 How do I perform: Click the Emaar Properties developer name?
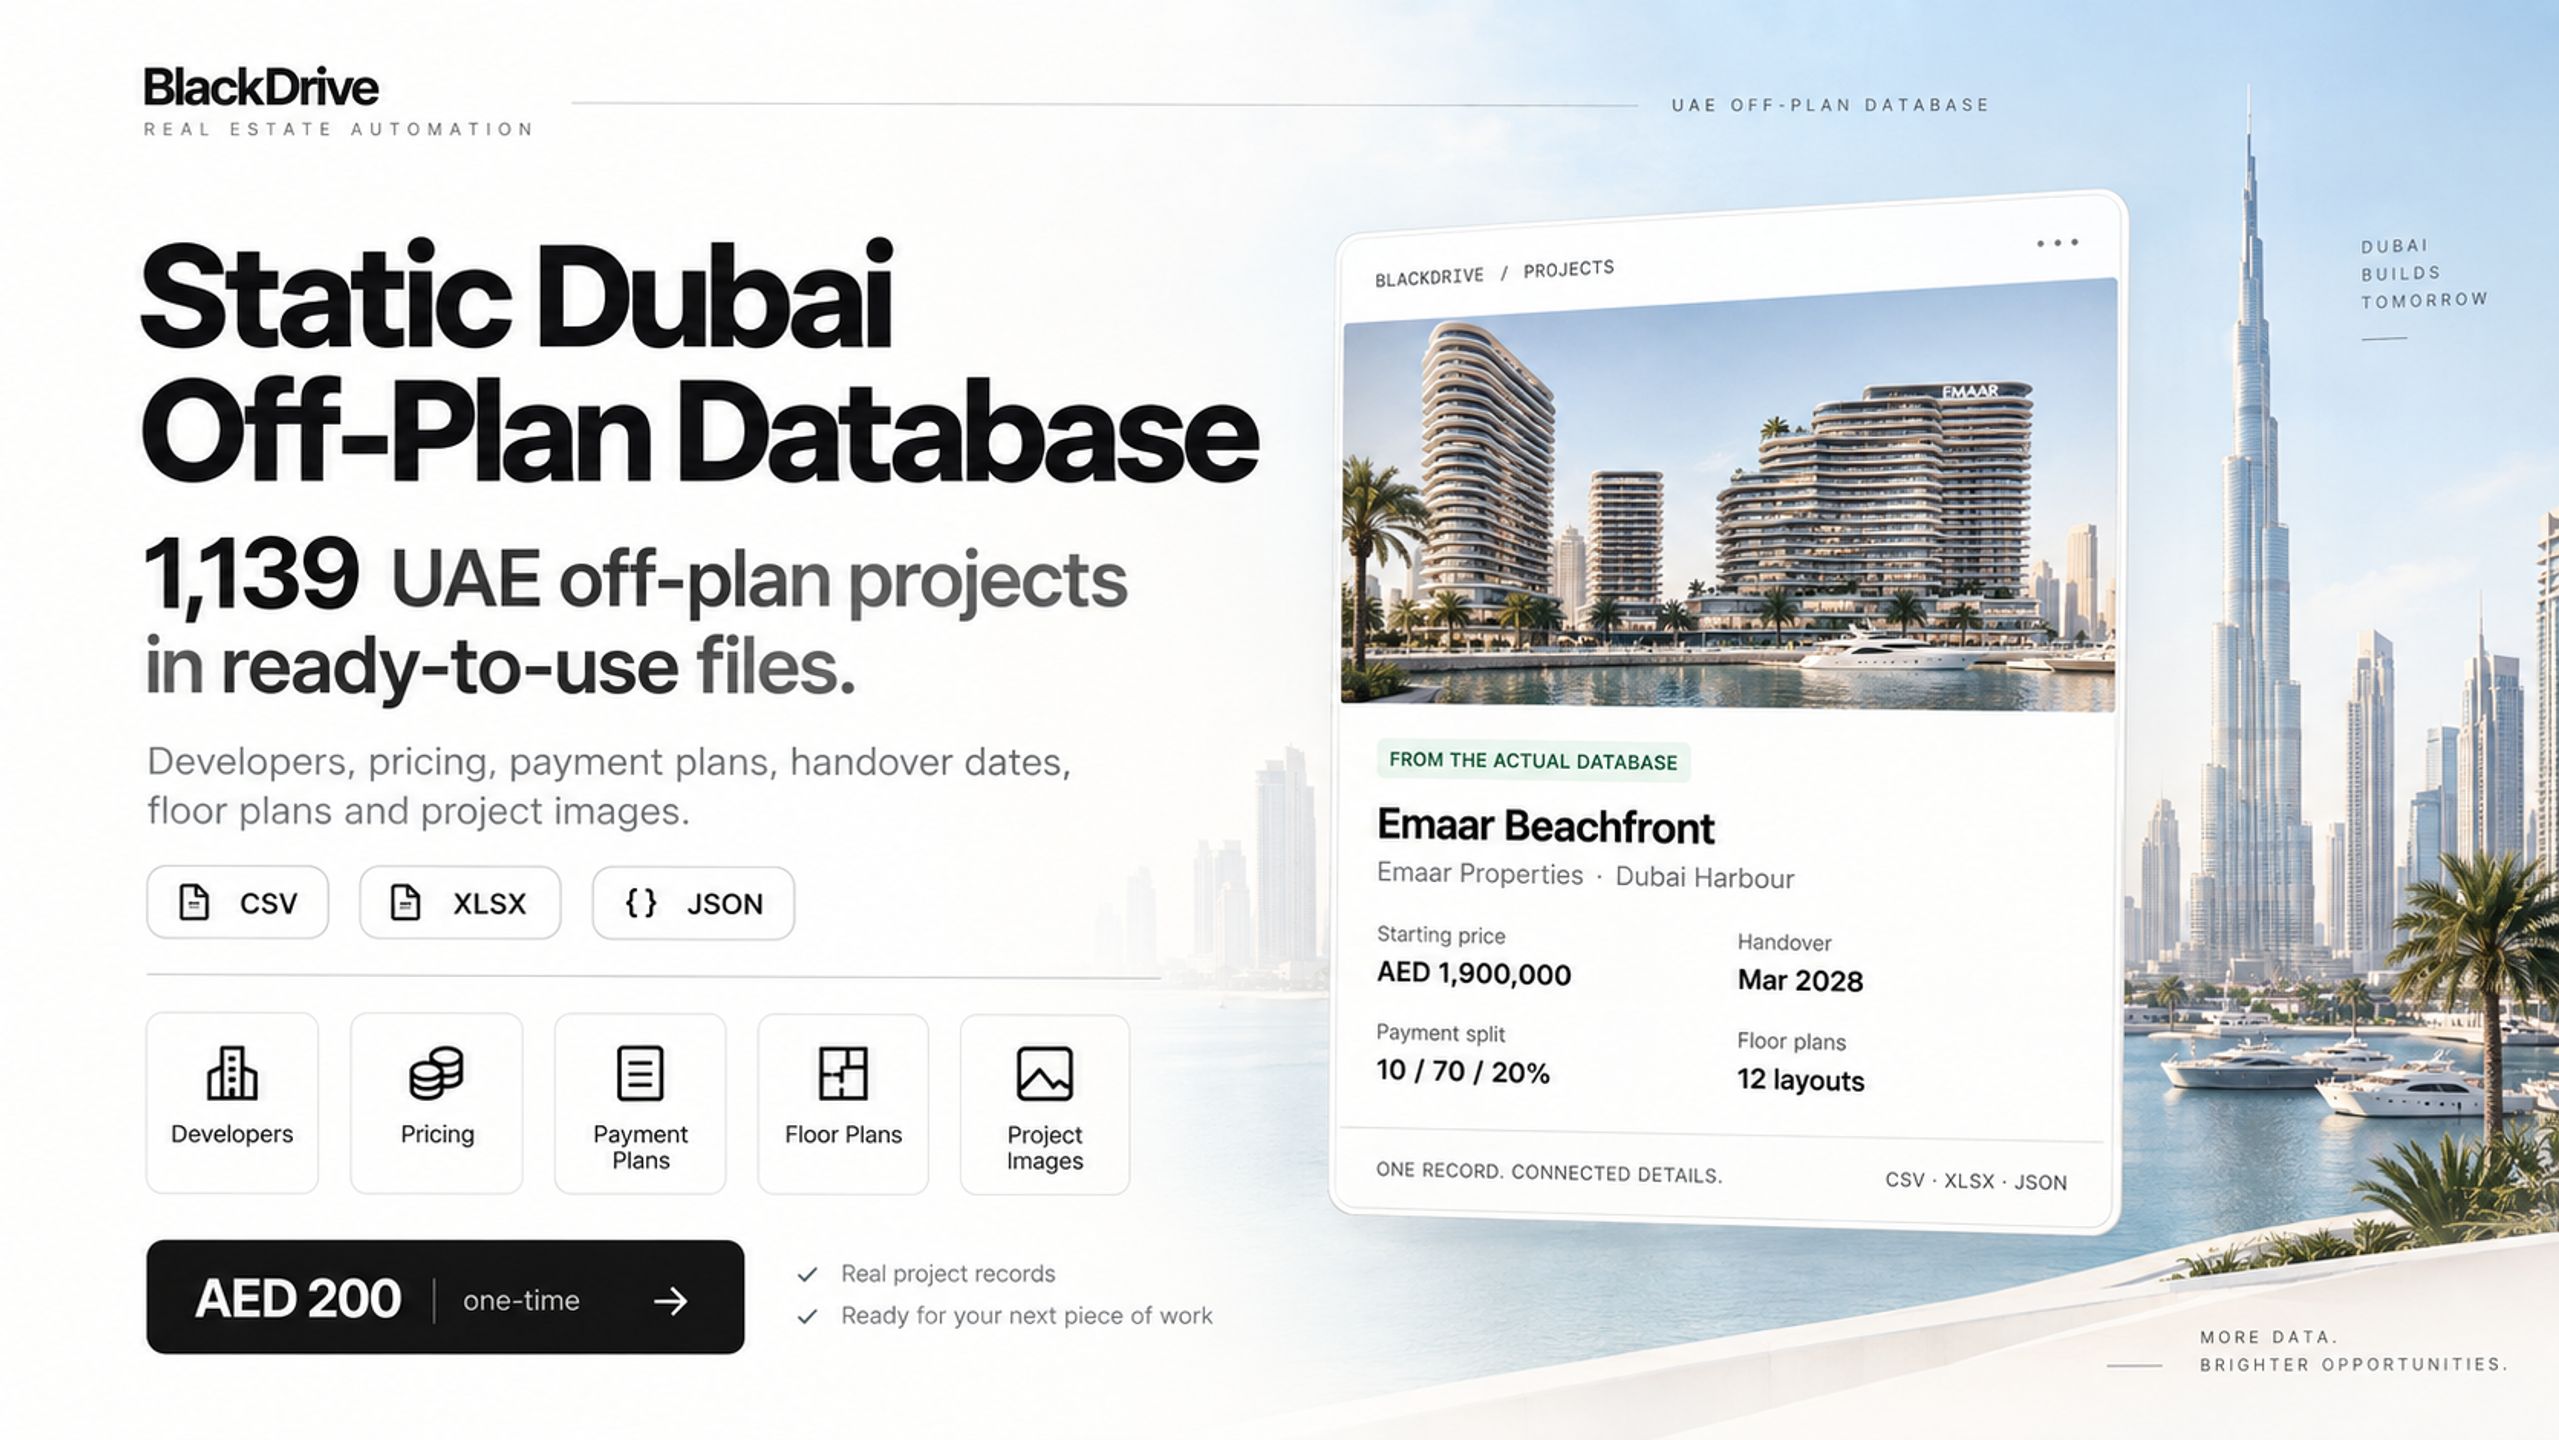1480,874
